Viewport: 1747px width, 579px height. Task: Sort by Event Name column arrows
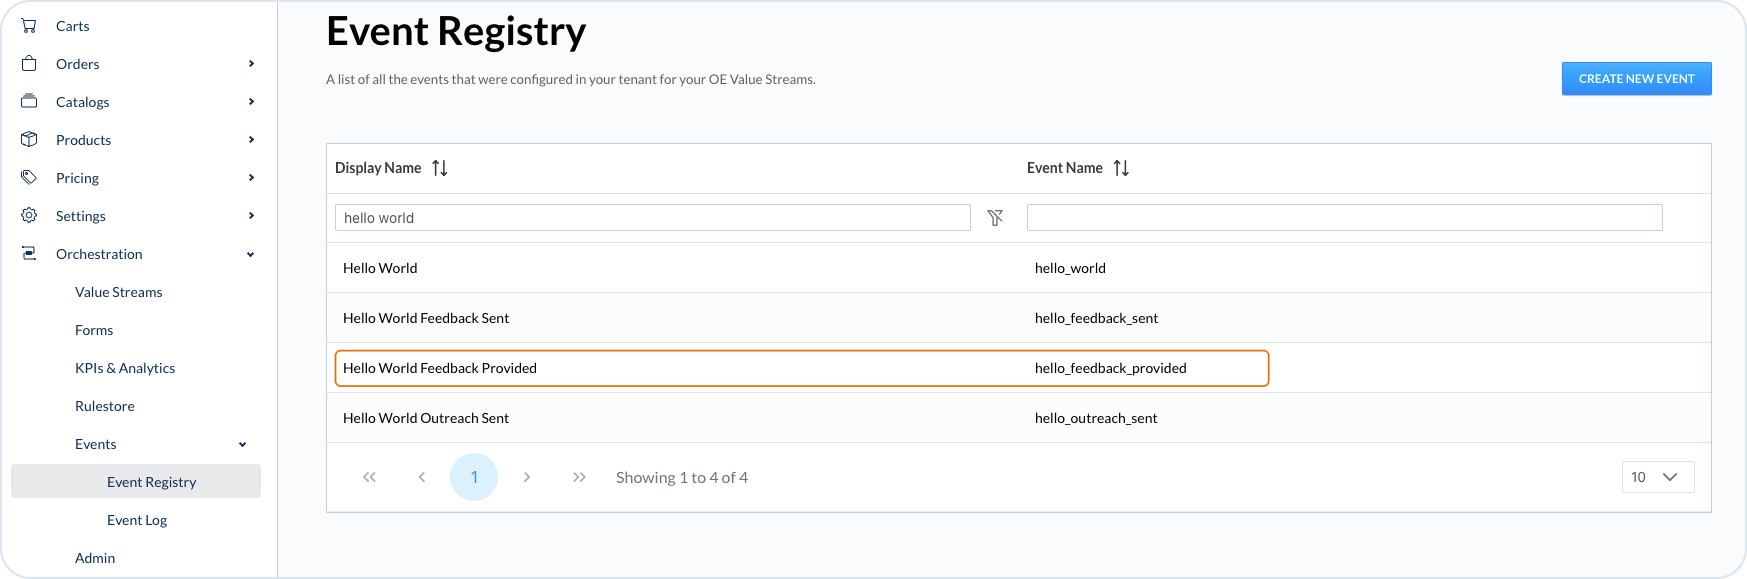(x=1121, y=168)
